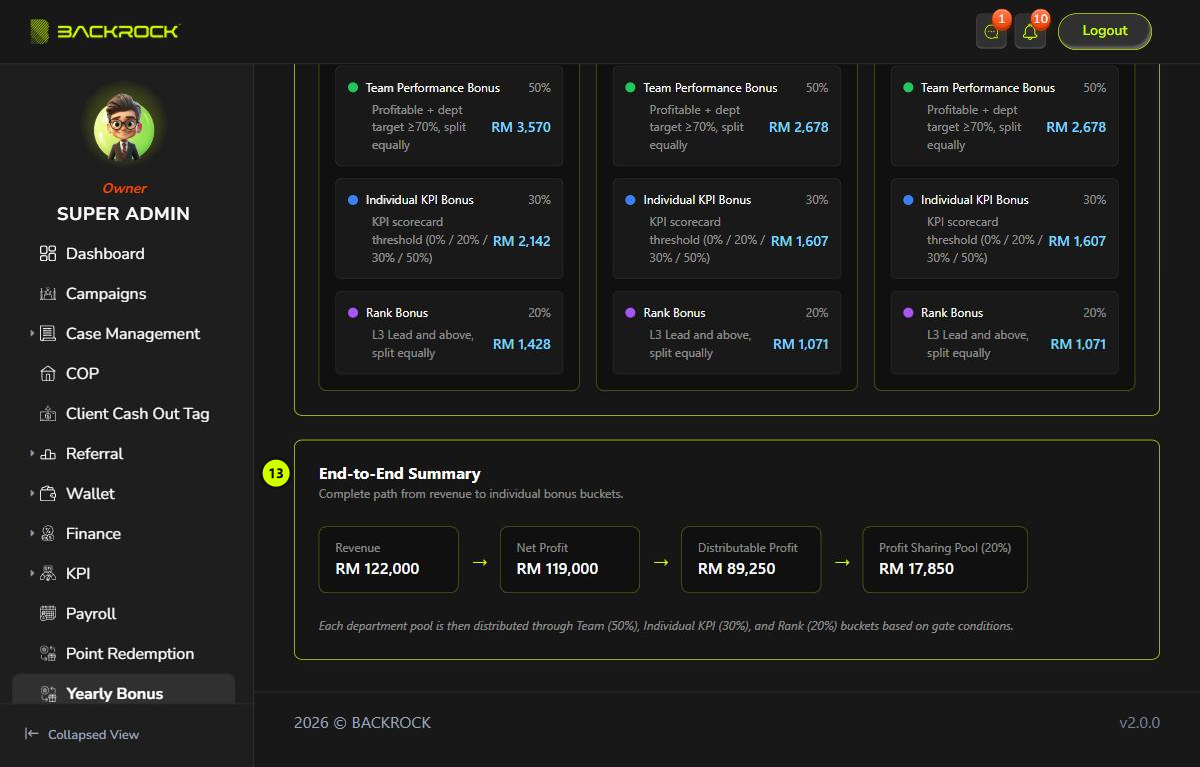Click the v2.0.0 version label
Viewport: 1200px width, 767px height.
pyautogui.click(x=1139, y=723)
